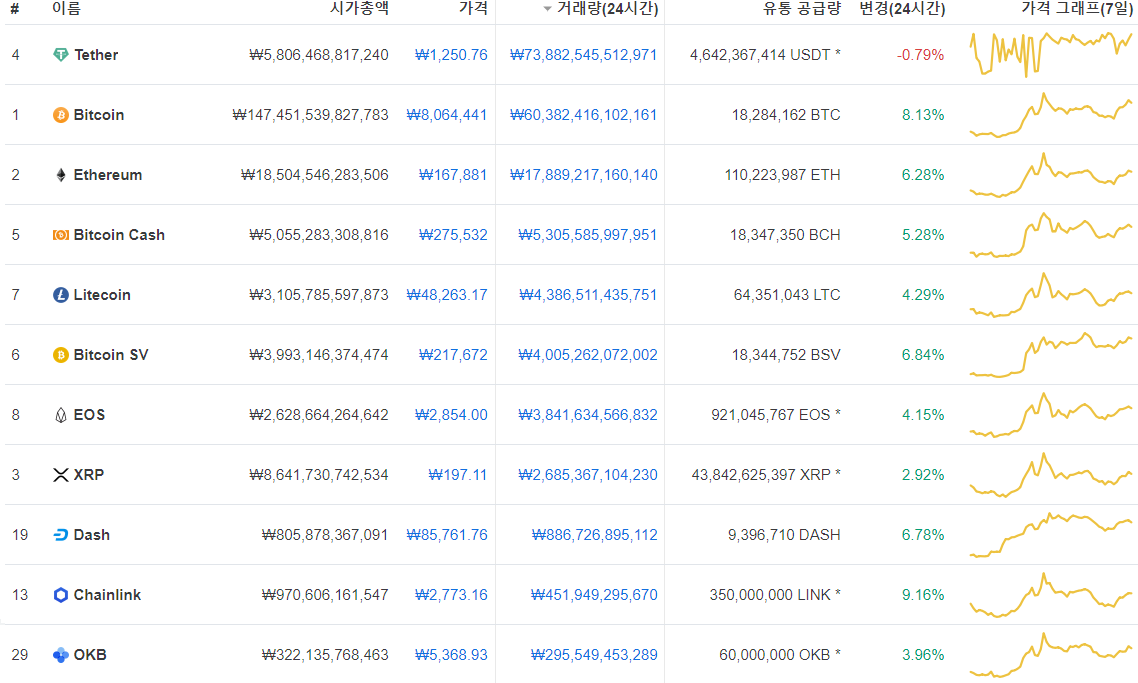Select Bitcoin market cap ₩147,451,539,827,783
Image resolution: width=1138 pixels, height=683 pixels.
(311, 115)
